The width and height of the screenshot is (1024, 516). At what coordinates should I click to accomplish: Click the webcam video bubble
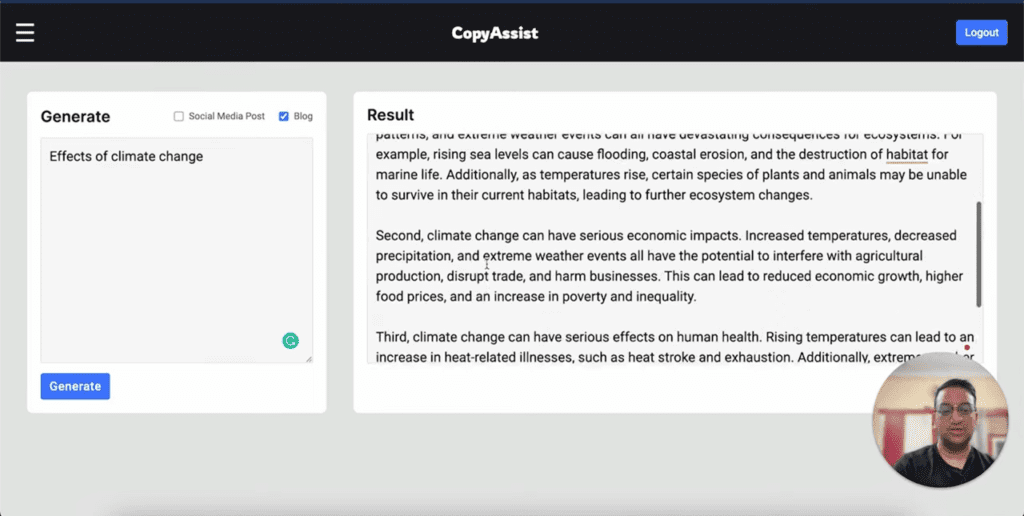[x=939, y=420]
